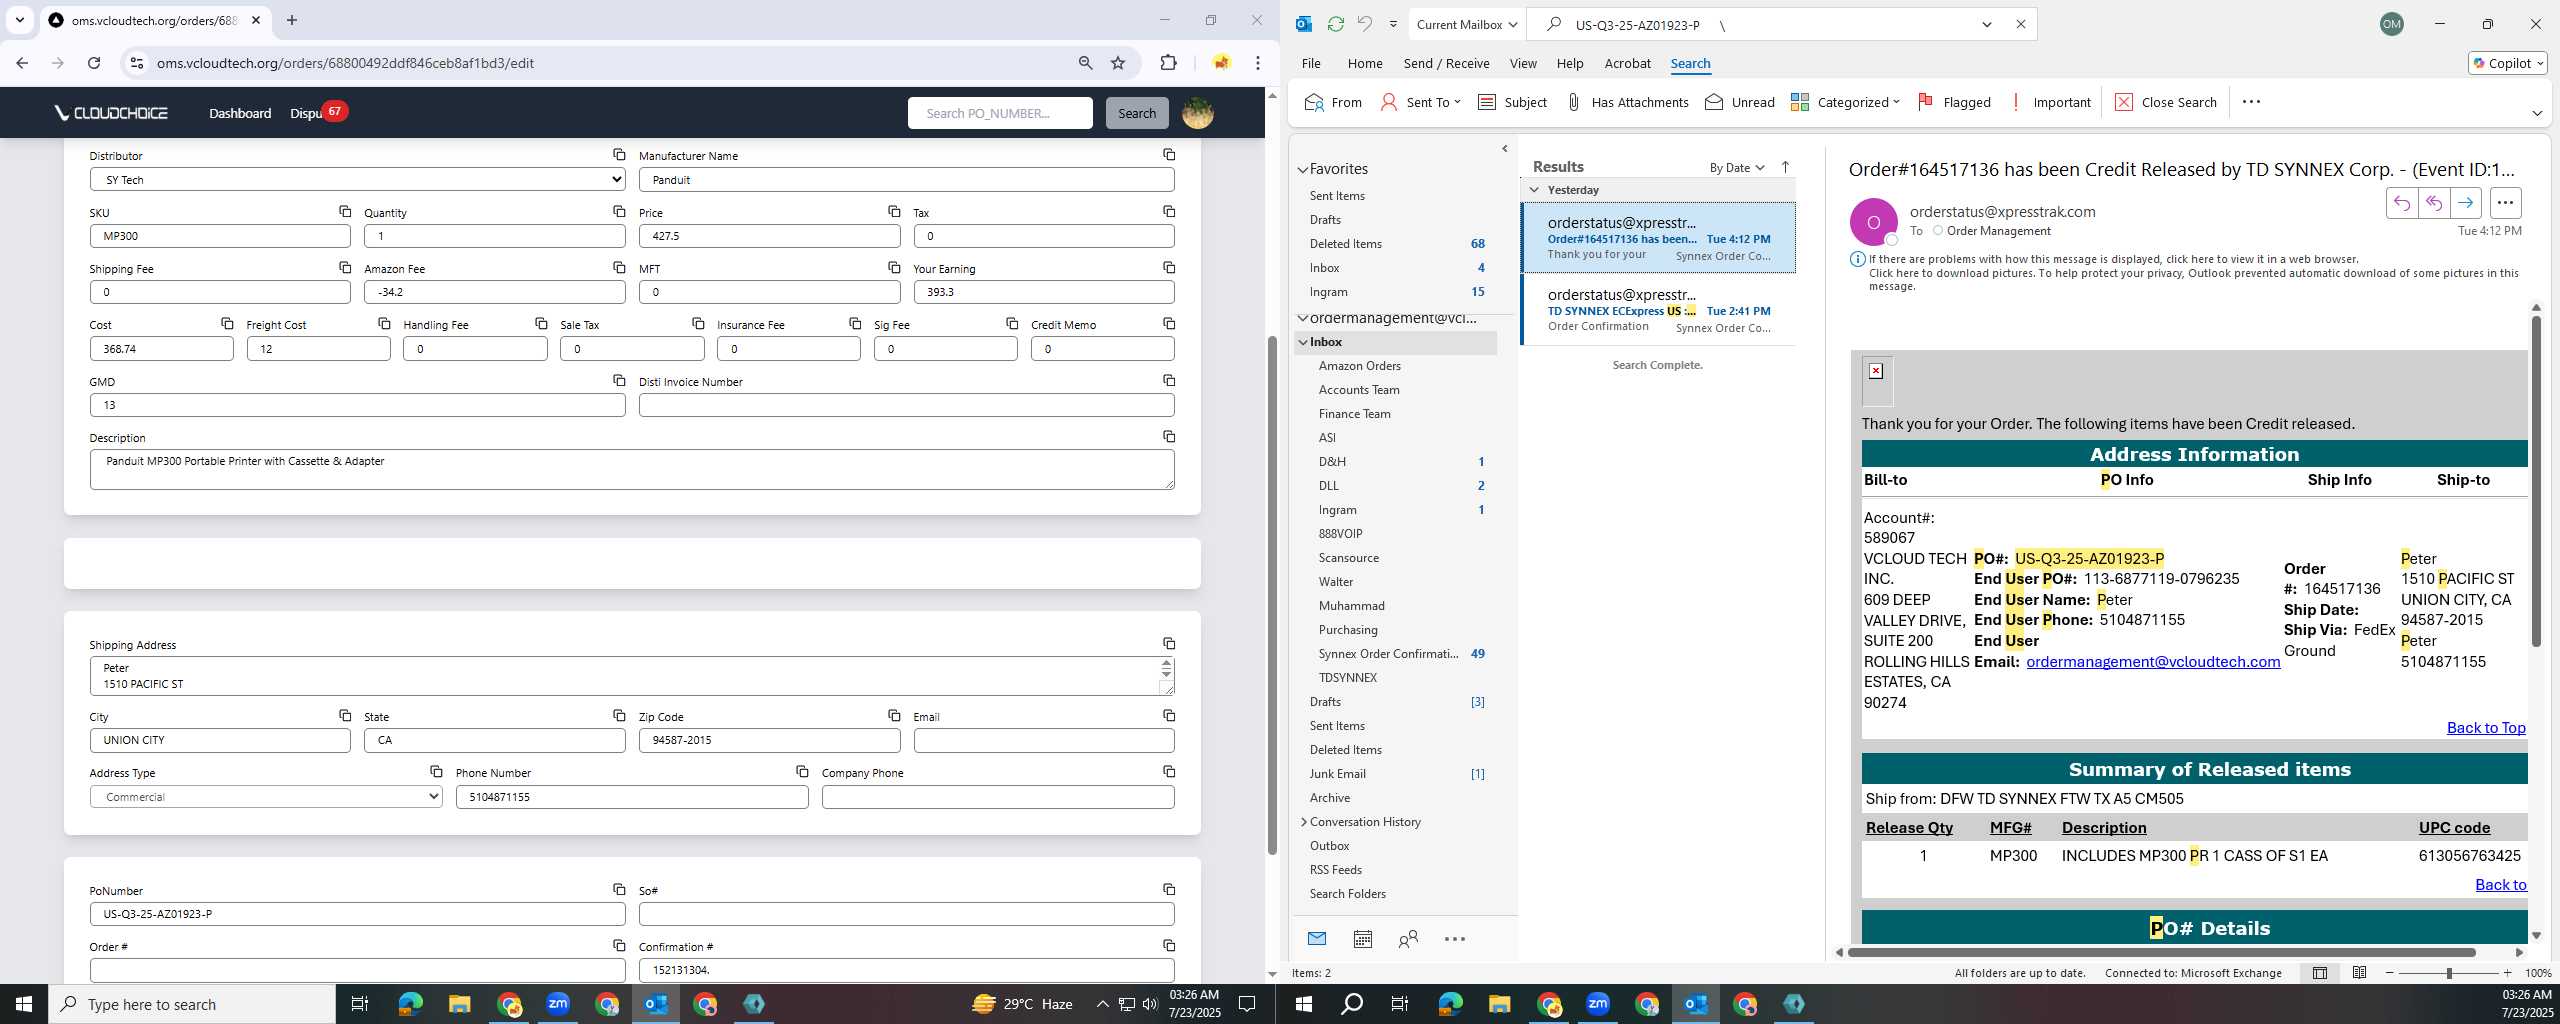
Task: Collapse the Yesterday results group
Action: [1534, 190]
